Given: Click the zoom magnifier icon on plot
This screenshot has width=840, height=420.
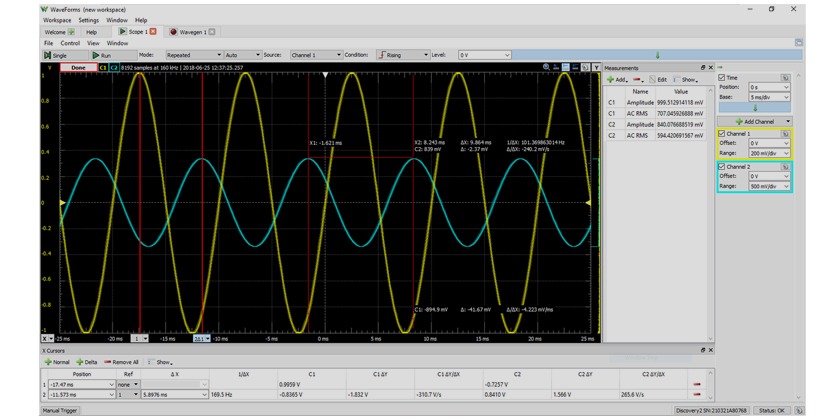Looking at the screenshot, I should tap(546, 67).
